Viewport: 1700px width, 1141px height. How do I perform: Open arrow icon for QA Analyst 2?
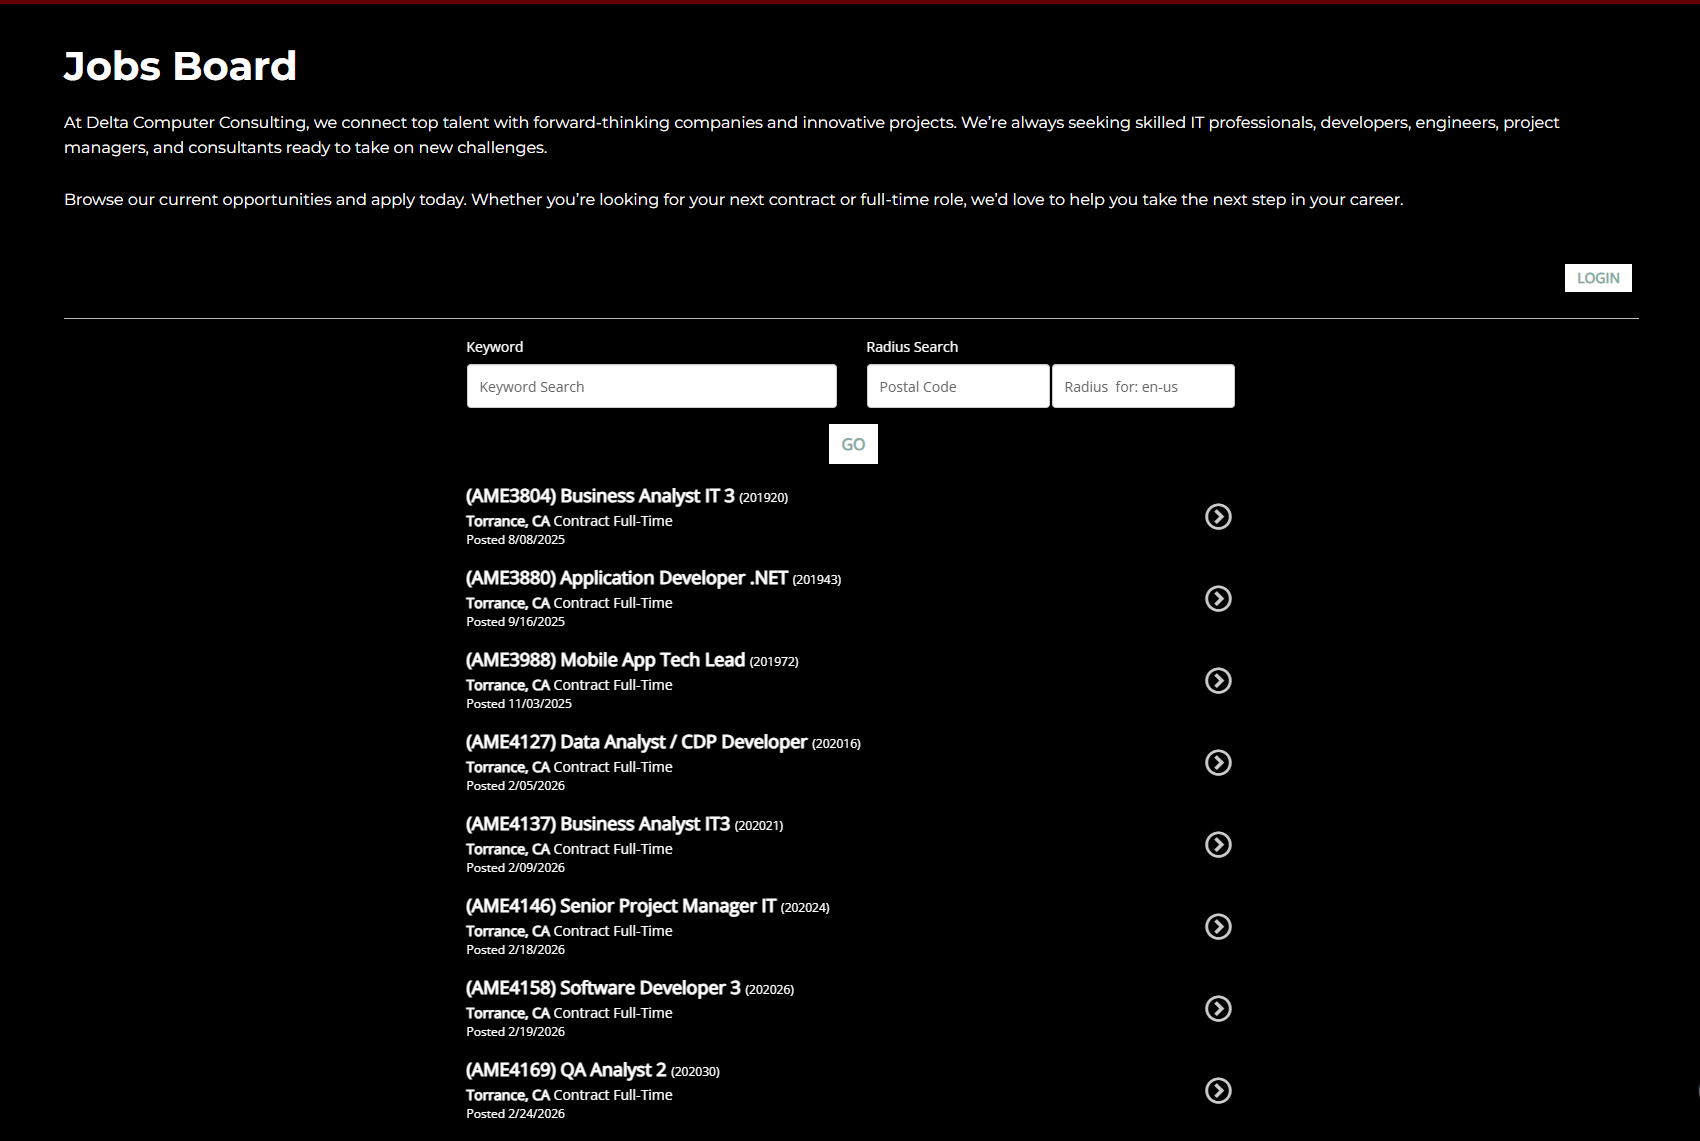(x=1218, y=1091)
